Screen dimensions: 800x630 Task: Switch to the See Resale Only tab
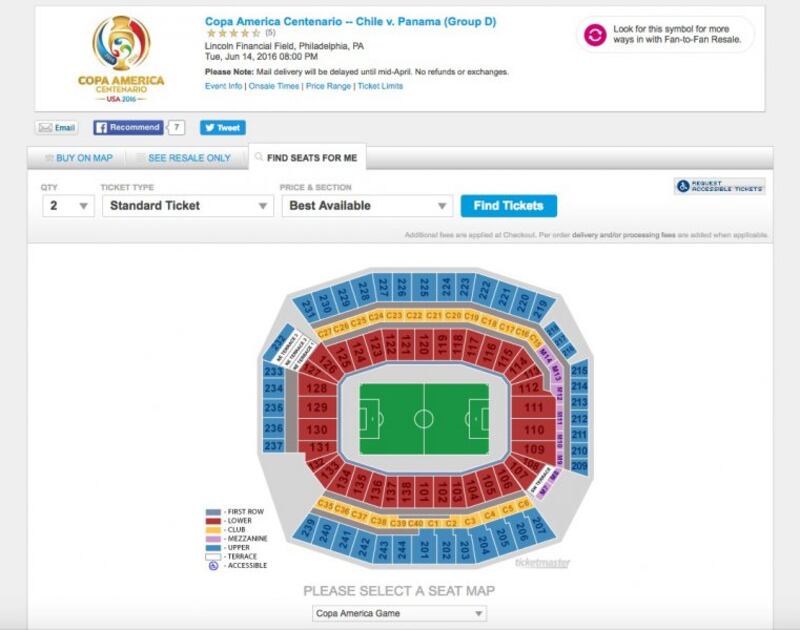coord(184,158)
